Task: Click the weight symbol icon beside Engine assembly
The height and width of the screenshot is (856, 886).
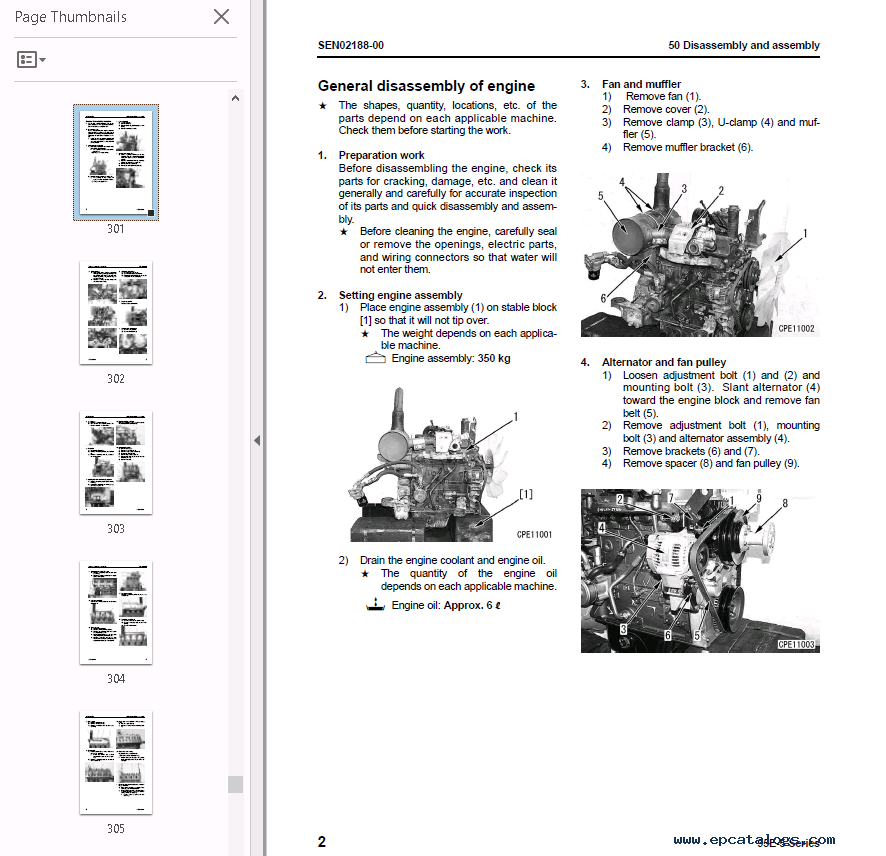Action: coord(375,358)
